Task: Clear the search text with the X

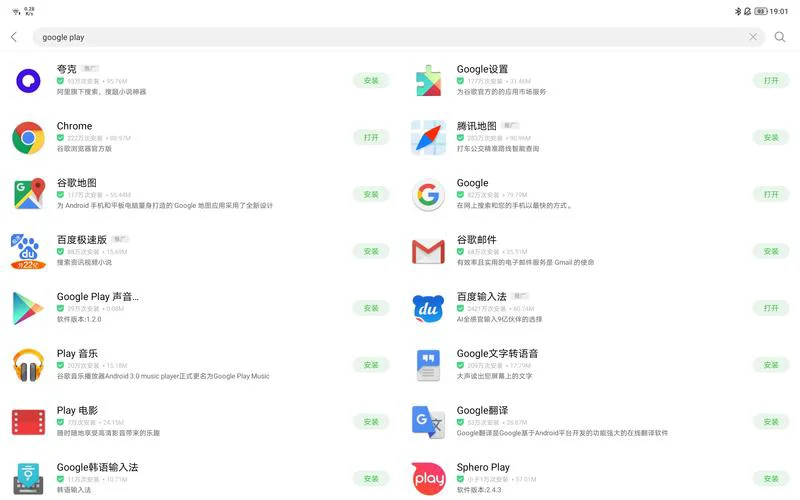Action: click(x=753, y=37)
